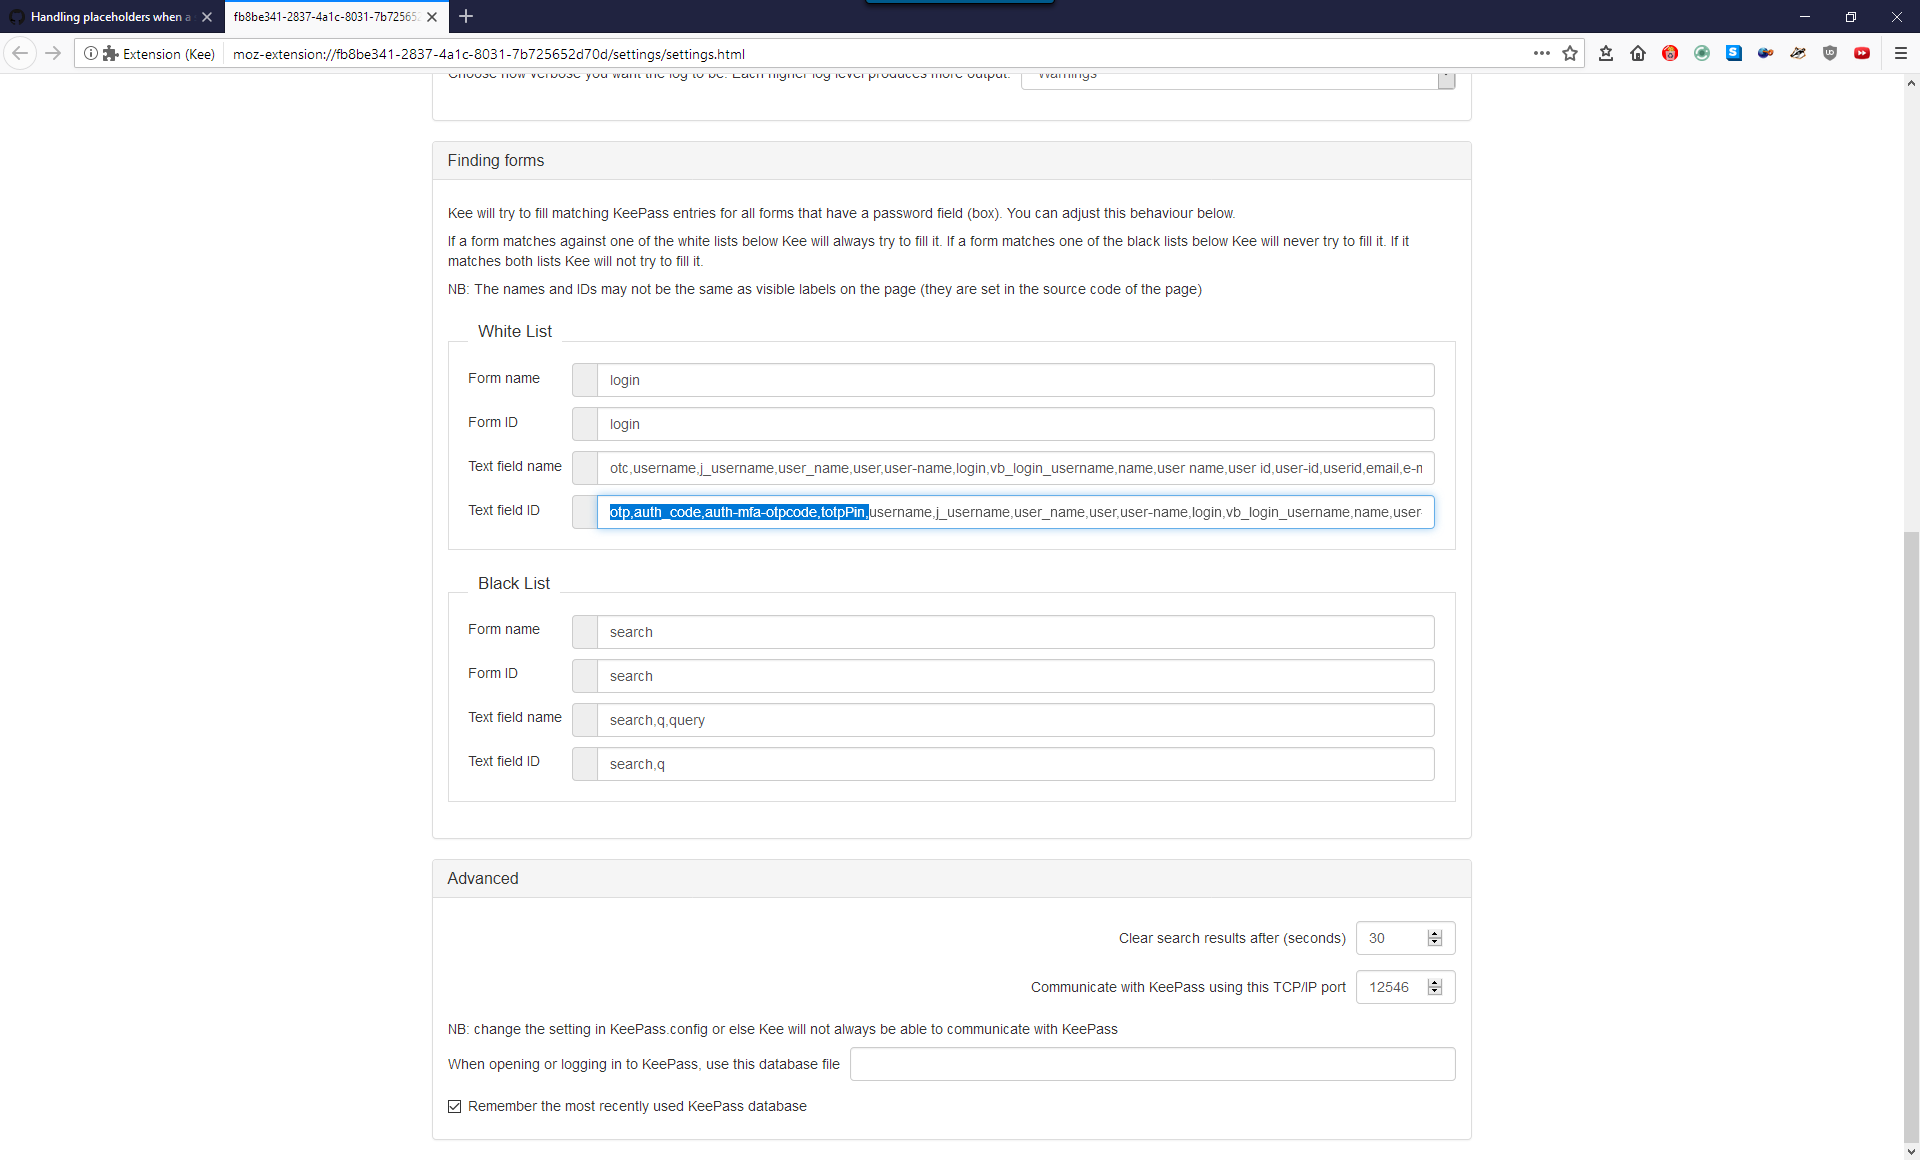
Task: Bookmark this page with the star icon
Action: 1570,53
